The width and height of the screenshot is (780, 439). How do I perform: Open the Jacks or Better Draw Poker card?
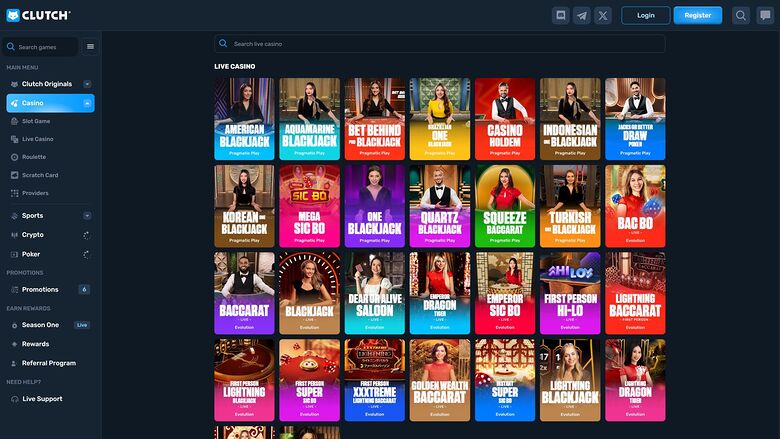635,119
